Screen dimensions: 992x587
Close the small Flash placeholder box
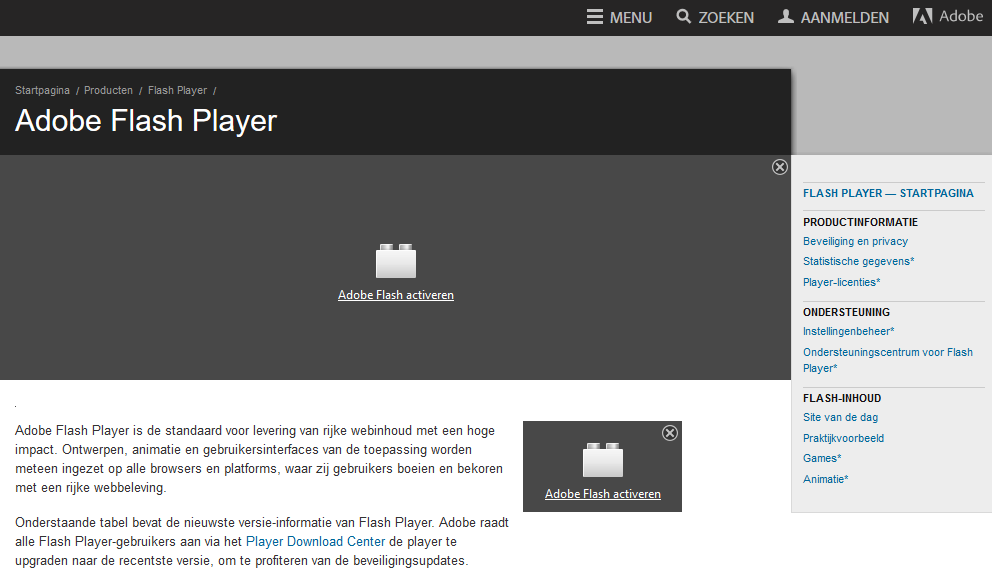(670, 433)
